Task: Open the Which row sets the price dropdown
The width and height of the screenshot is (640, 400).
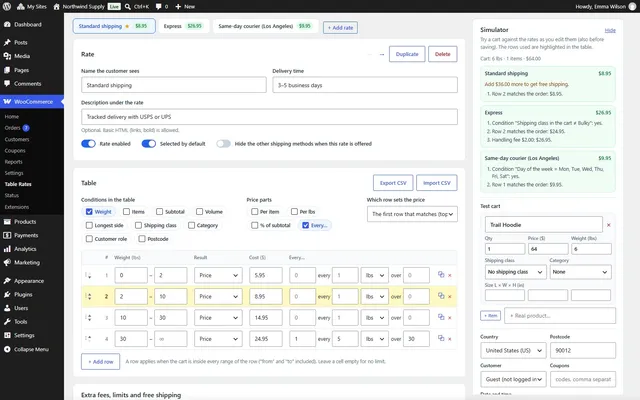Action: click(412, 214)
